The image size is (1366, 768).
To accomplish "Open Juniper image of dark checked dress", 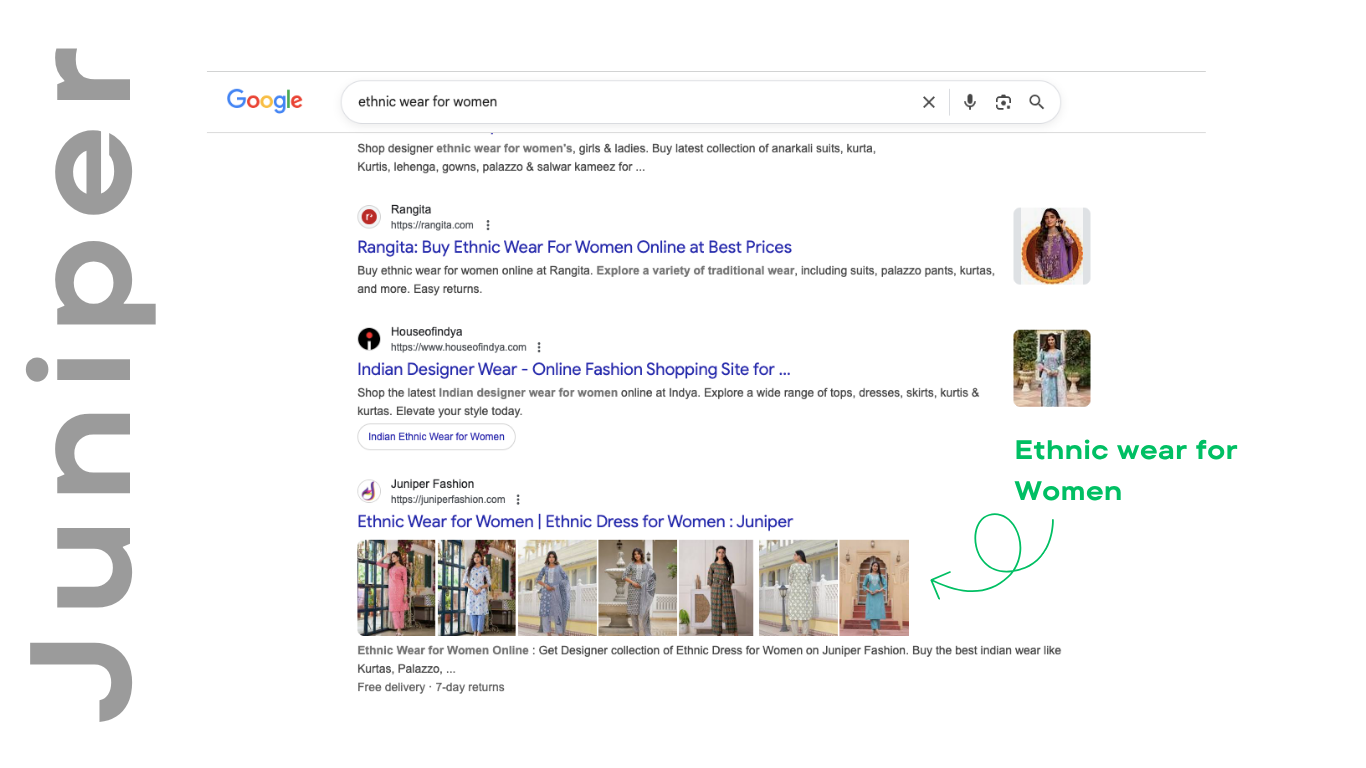I will pyautogui.click(x=718, y=588).
